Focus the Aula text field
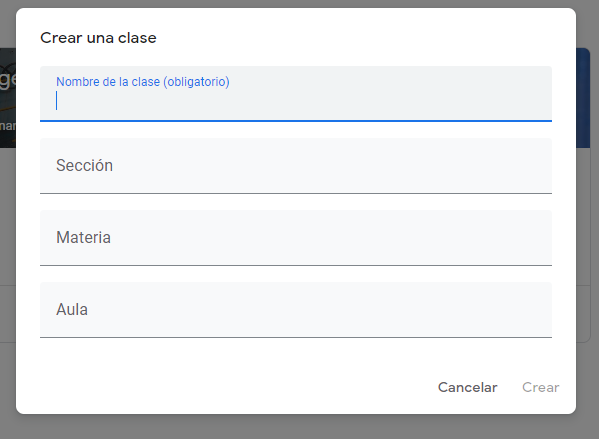 point(296,310)
